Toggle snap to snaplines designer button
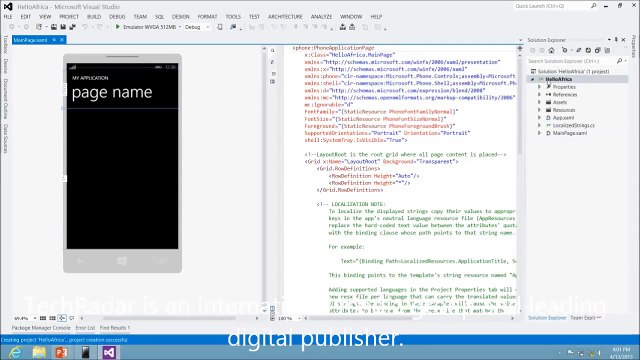640x360 pixels. pos(62,318)
